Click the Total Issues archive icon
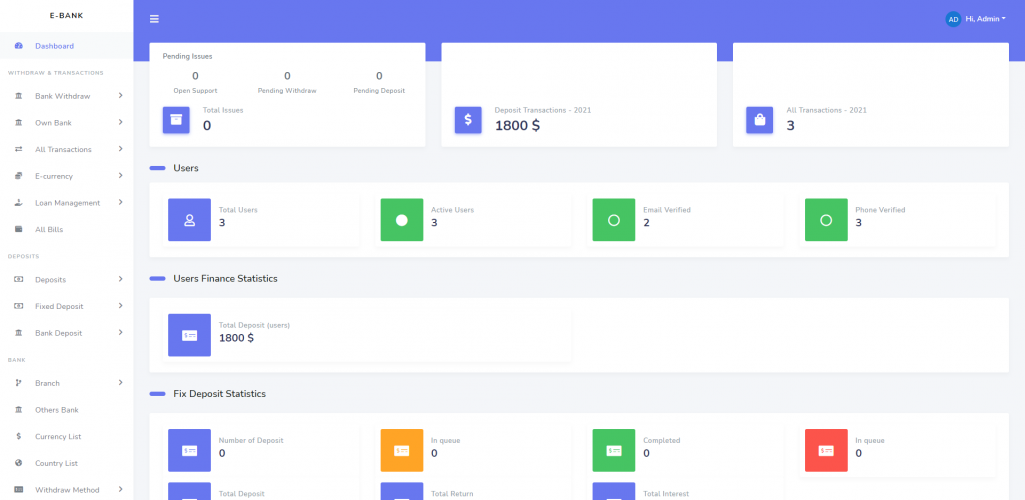The image size is (1025, 500). coord(176,120)
